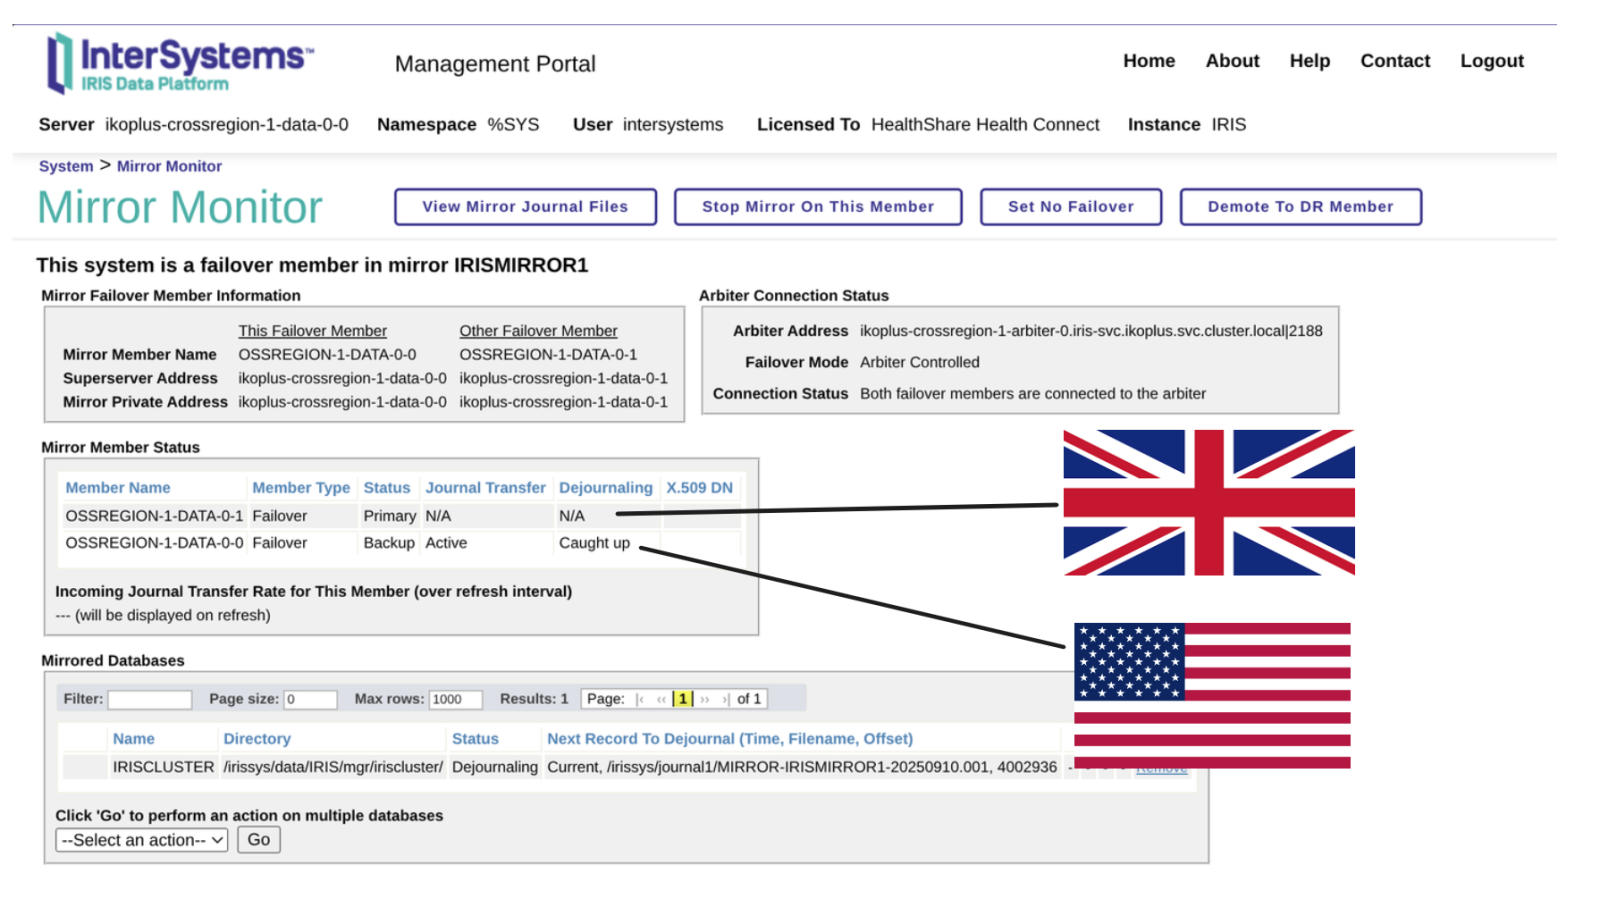The height and width of the screenshot is (899, 1600).
Task: Click Stop Mirror On This Member button
Action: click(x=818, y=207)
